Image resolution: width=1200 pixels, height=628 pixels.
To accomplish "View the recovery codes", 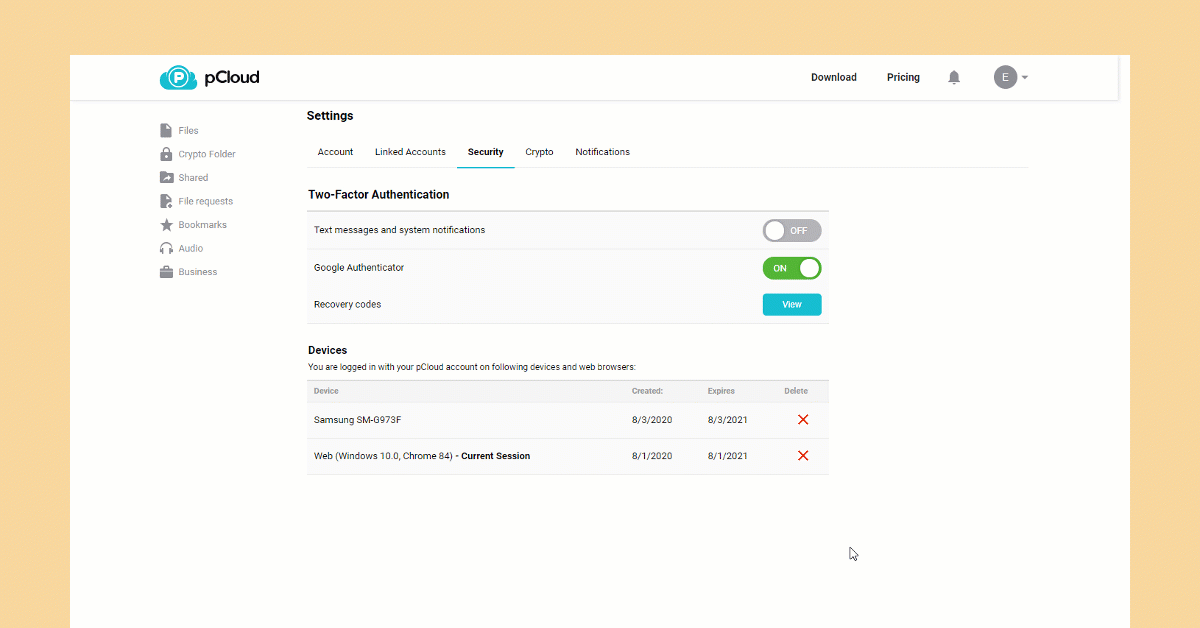I will tap(792, 305).
